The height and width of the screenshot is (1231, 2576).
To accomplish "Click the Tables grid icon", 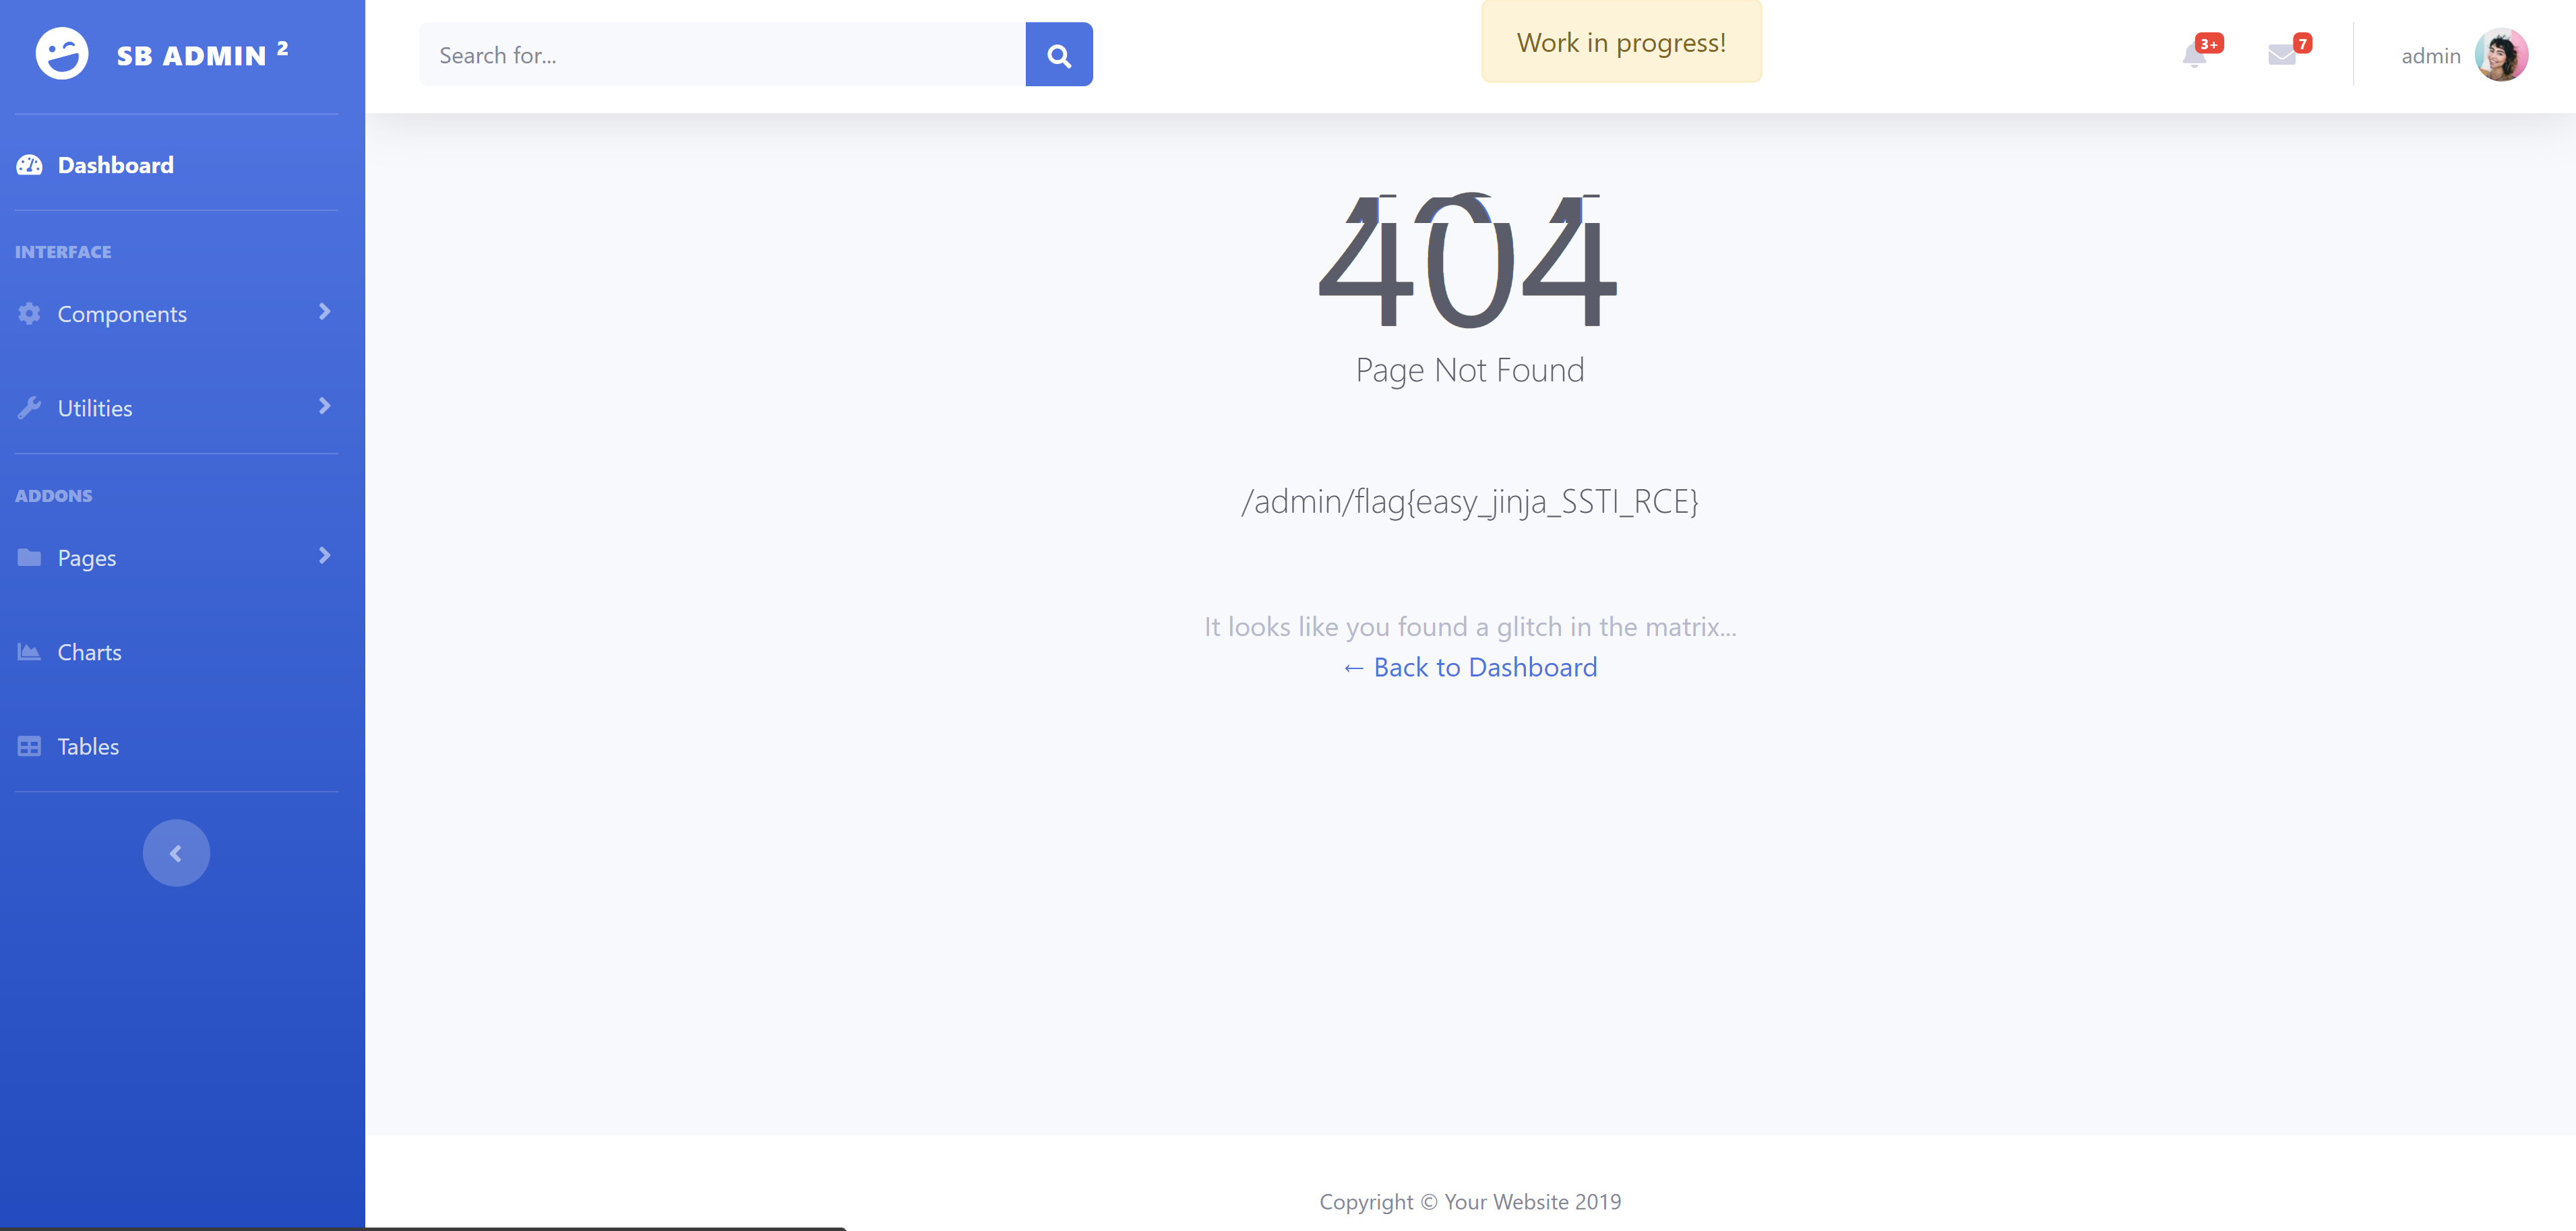I will coord(29,747).
